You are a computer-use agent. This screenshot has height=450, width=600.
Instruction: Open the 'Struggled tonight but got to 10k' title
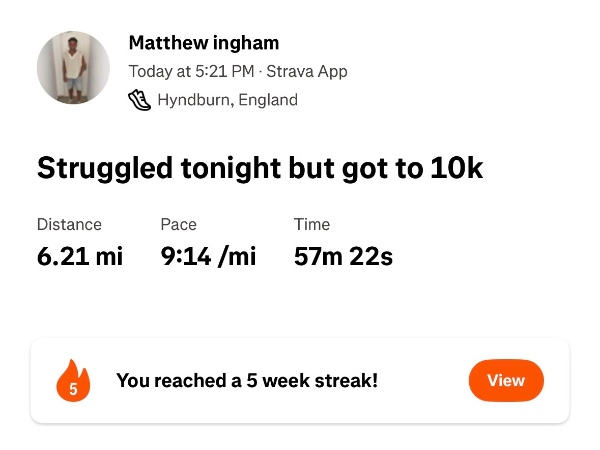[x=260, y=168]
